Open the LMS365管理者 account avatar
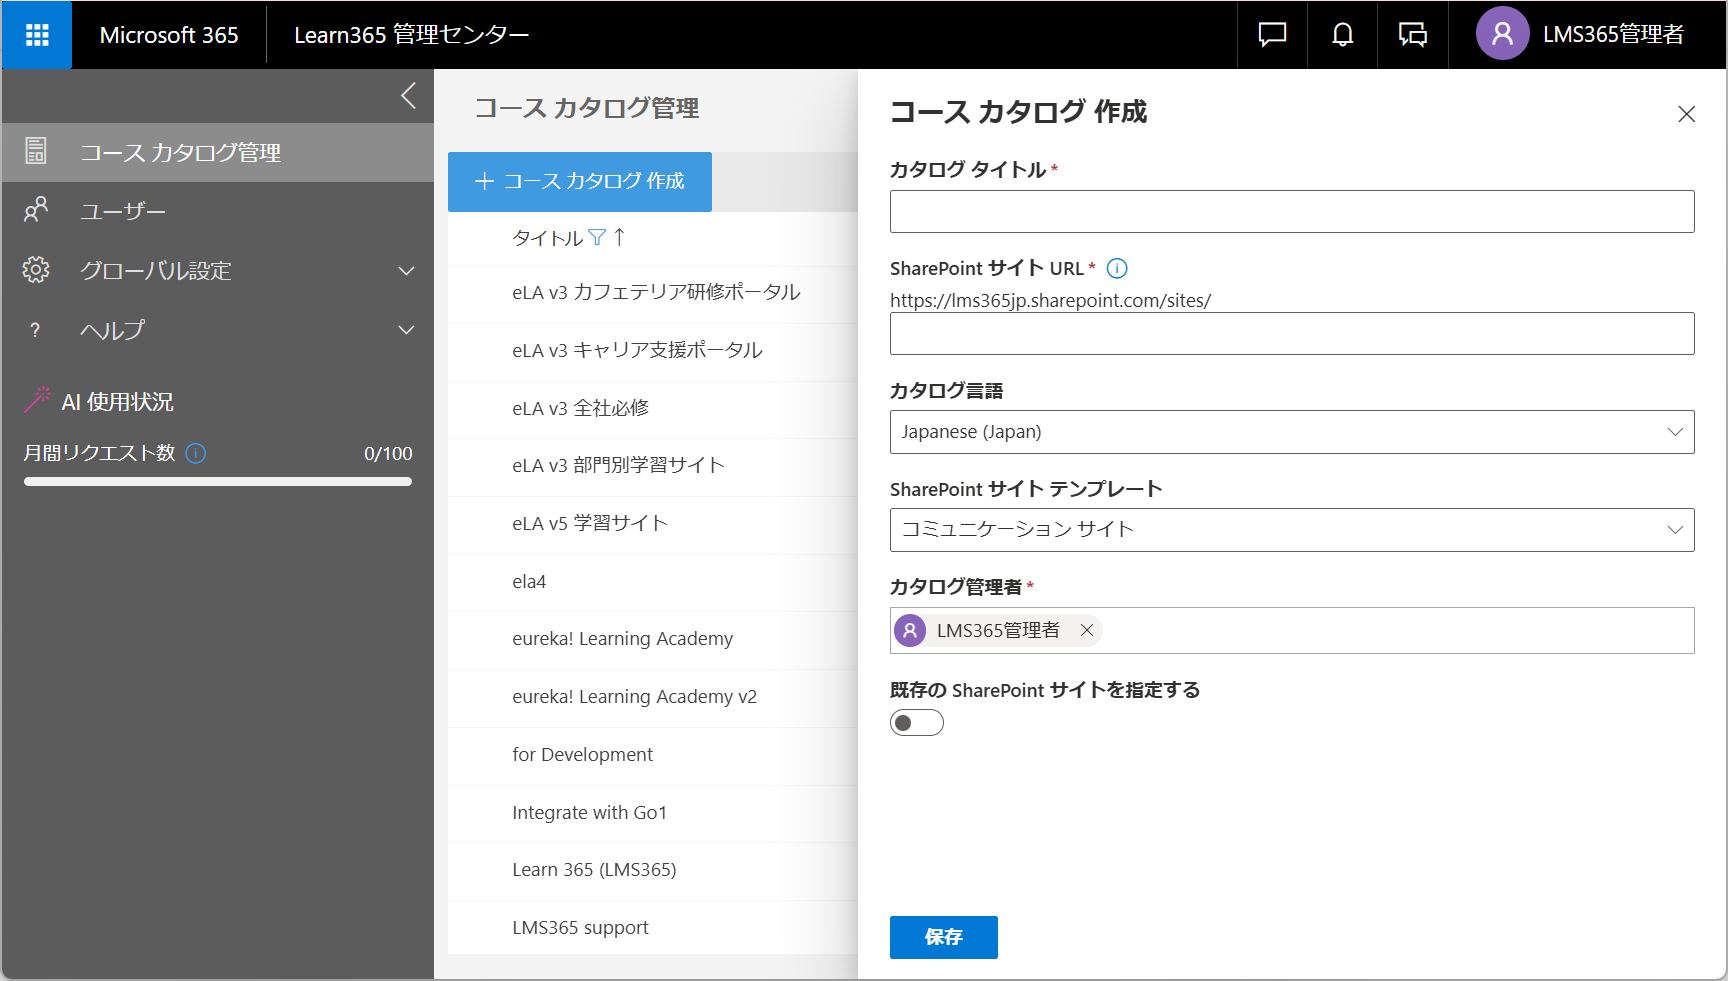1728x981 pixels. pos(1502,34)
